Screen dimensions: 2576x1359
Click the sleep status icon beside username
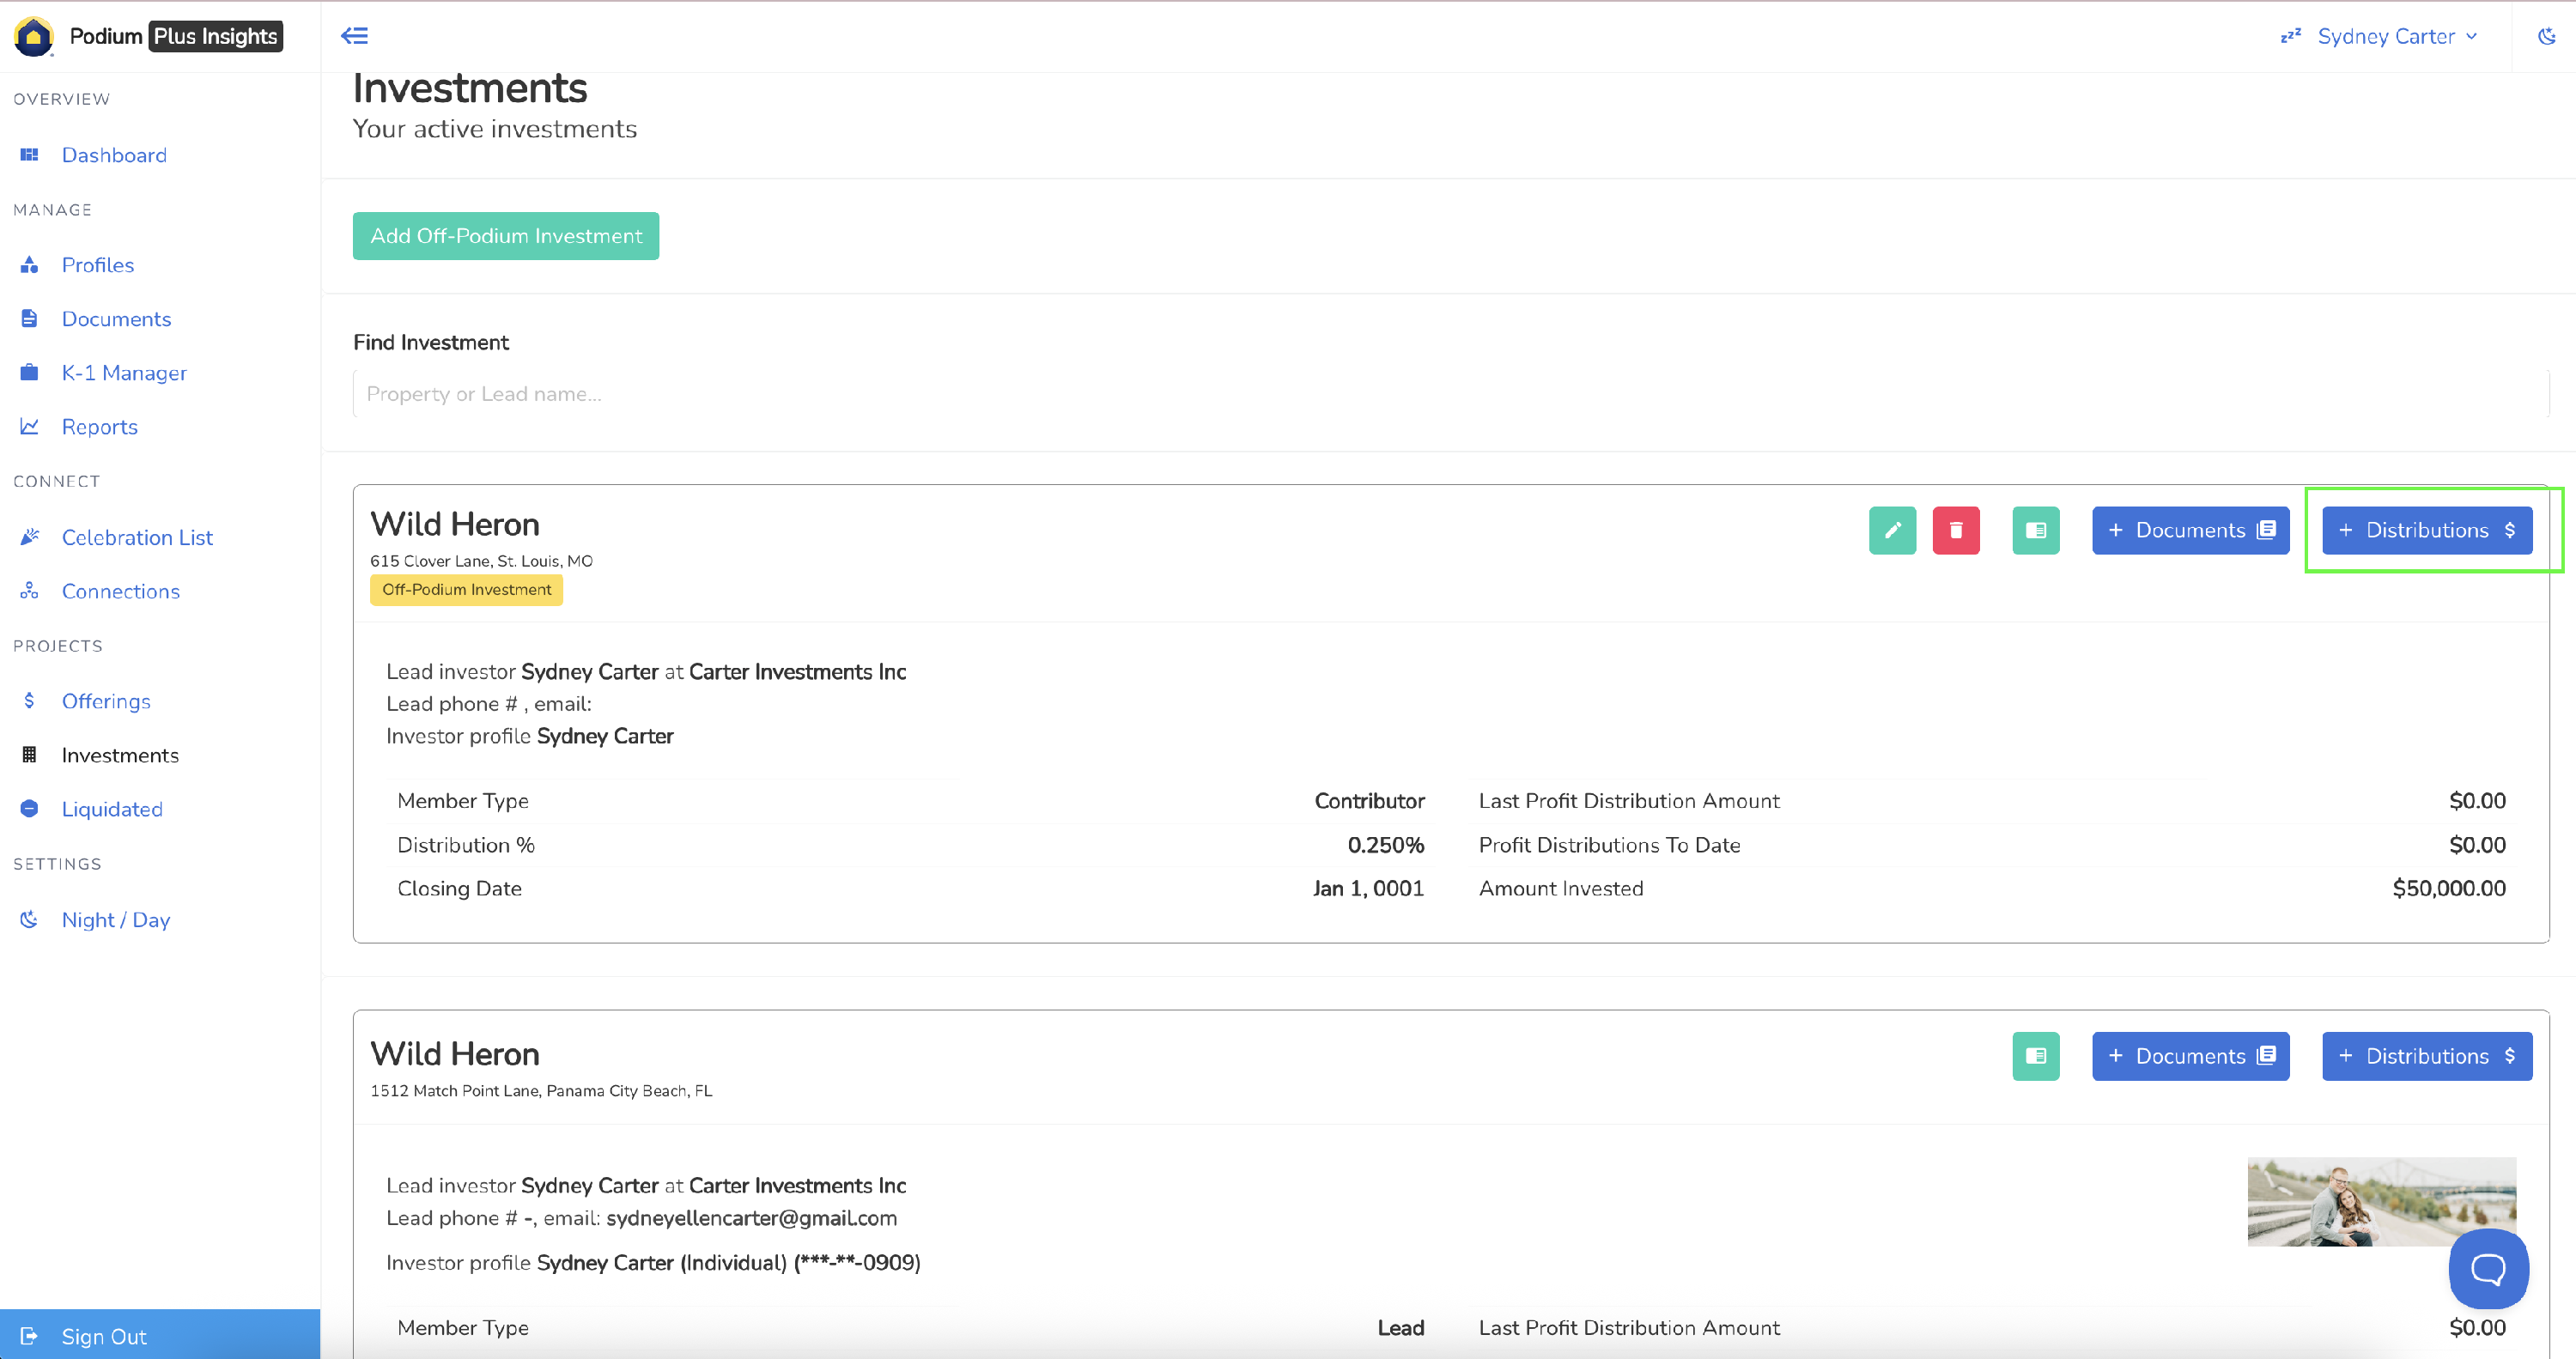pyautogui.click(x=2290, y=36)
